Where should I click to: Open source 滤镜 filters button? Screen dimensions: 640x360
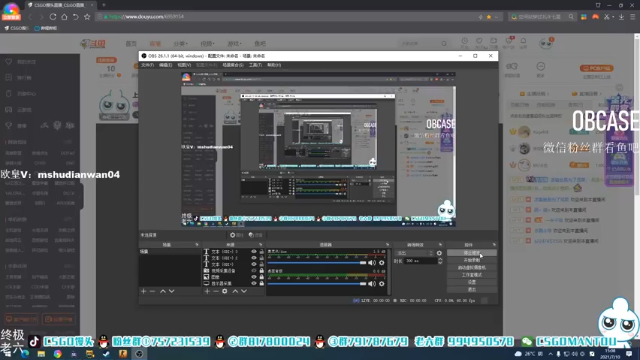[x=256, y=235]
